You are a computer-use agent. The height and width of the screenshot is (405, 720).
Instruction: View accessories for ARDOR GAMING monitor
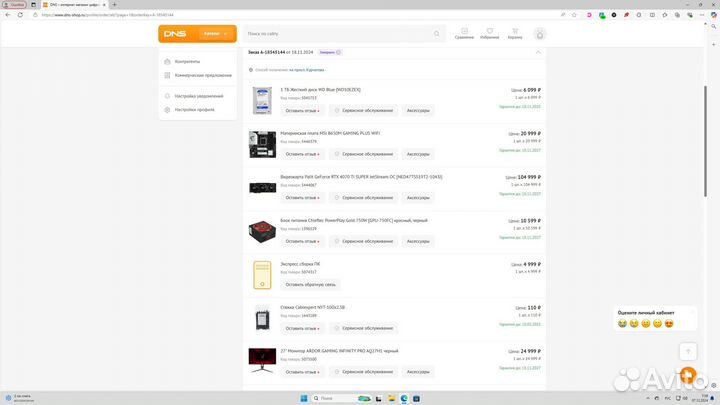(x=418, y=372)
